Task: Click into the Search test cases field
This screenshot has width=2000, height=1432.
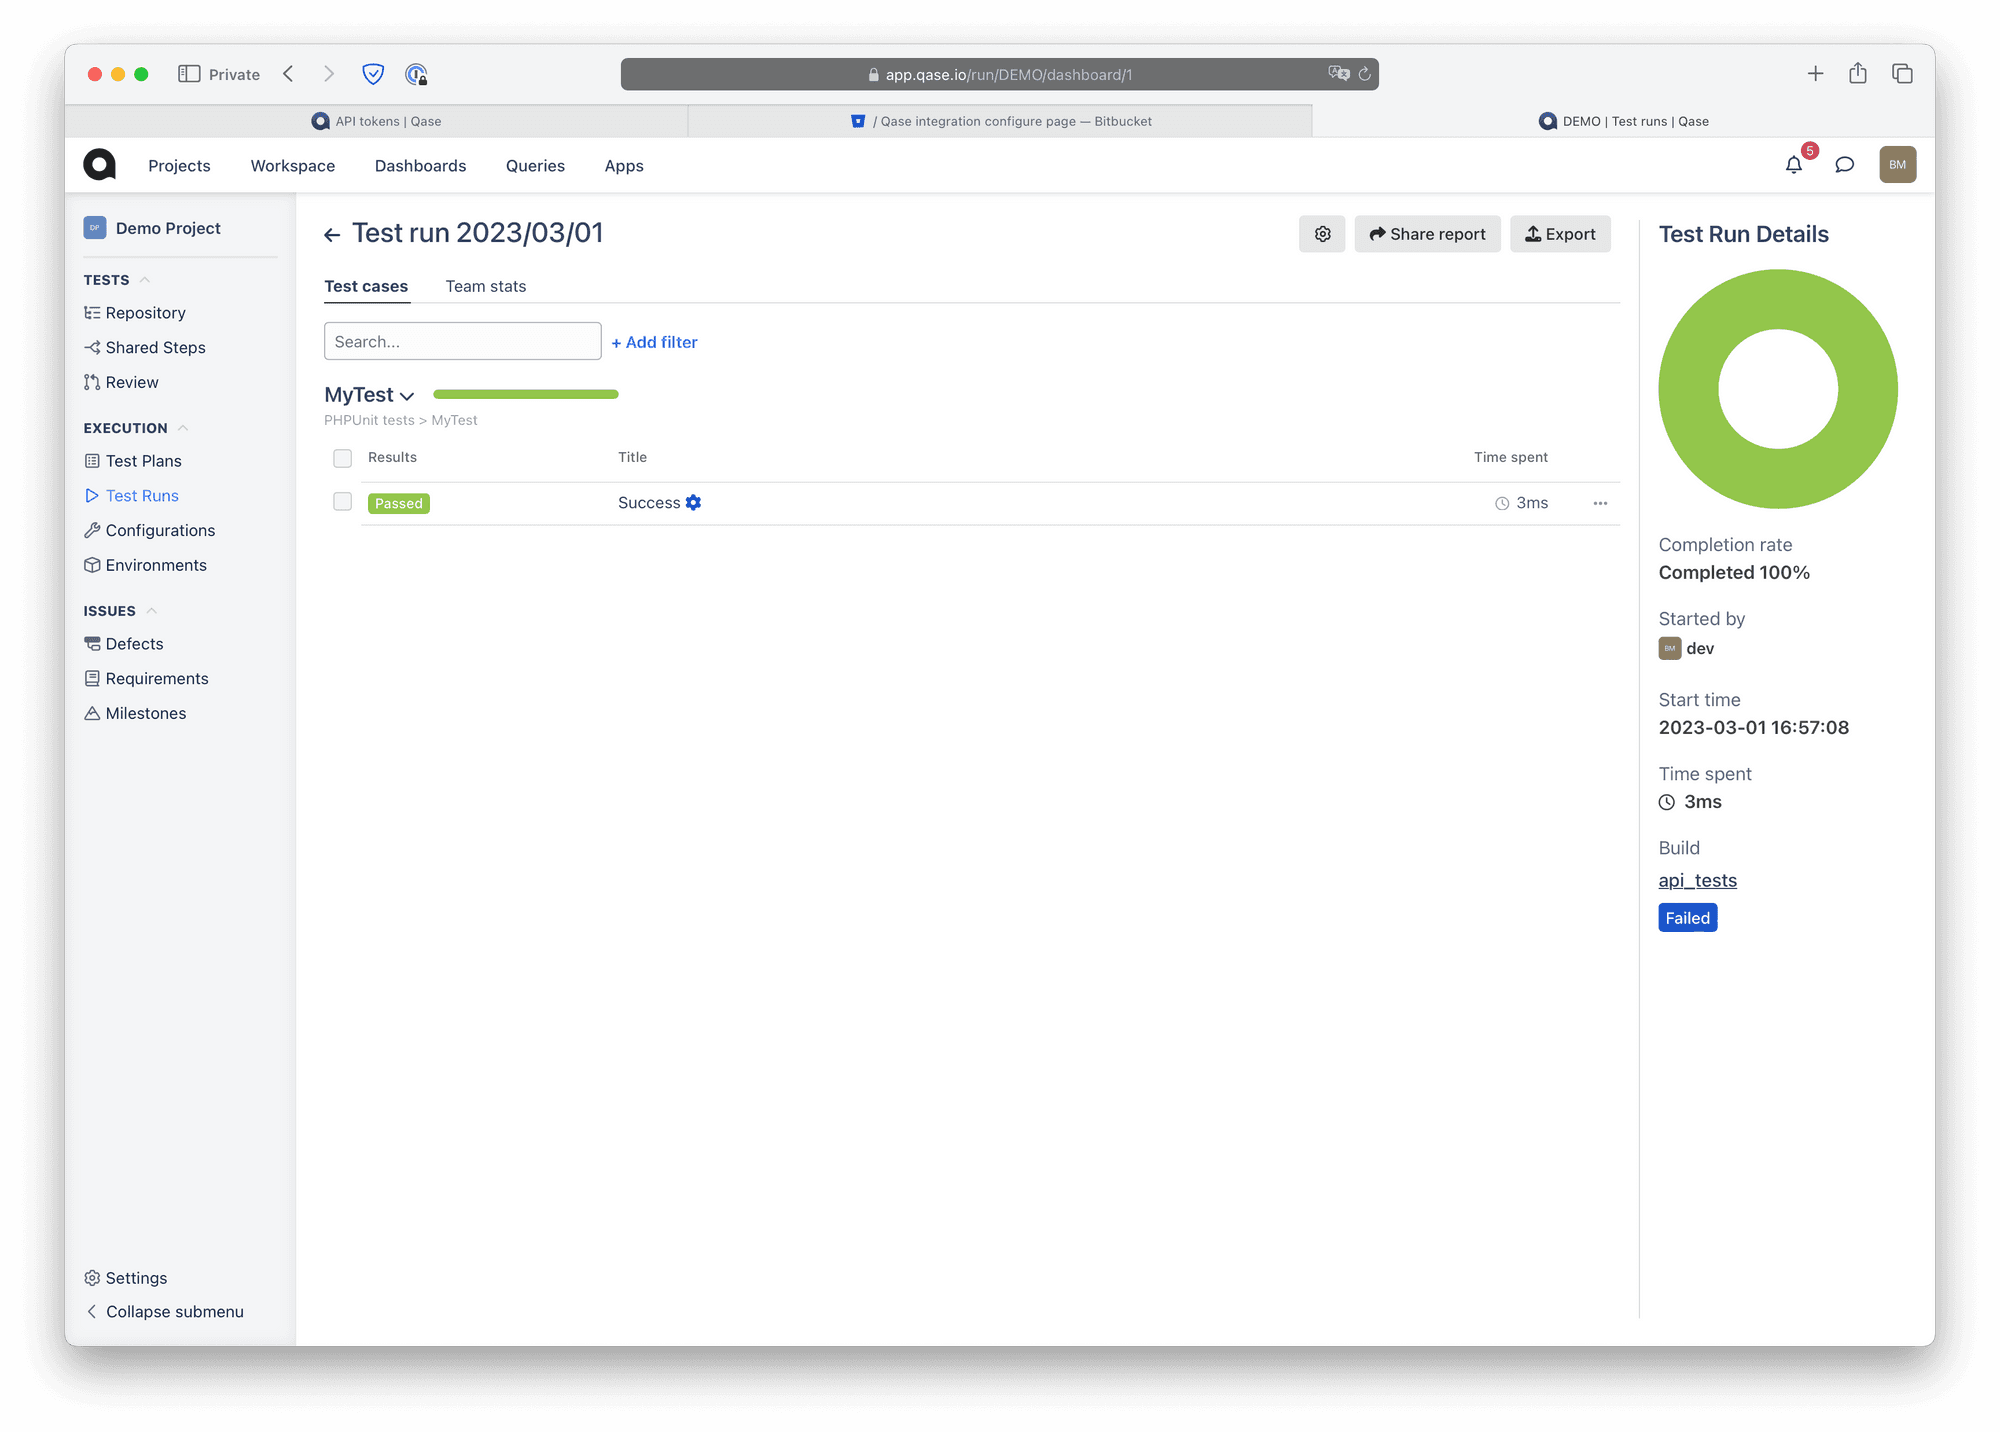Action: coord(462,341)
